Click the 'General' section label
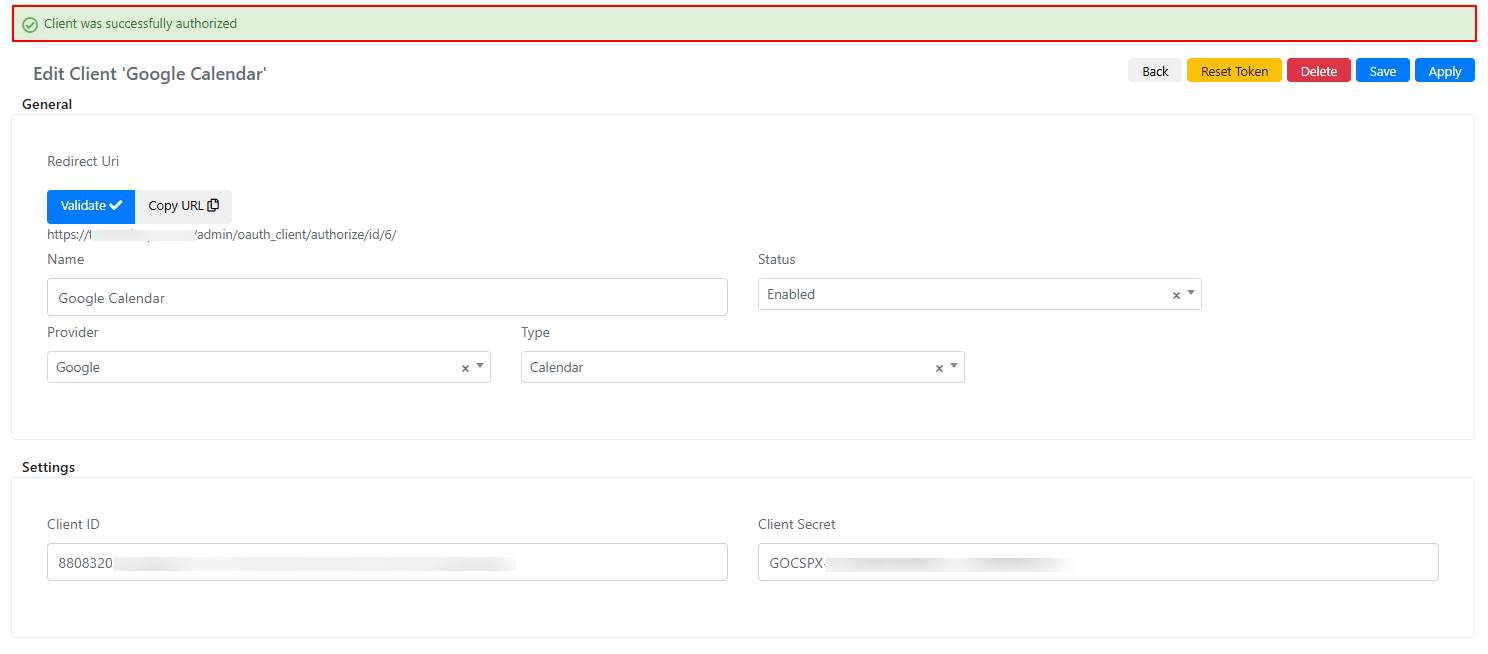 [x=47, y=104]
